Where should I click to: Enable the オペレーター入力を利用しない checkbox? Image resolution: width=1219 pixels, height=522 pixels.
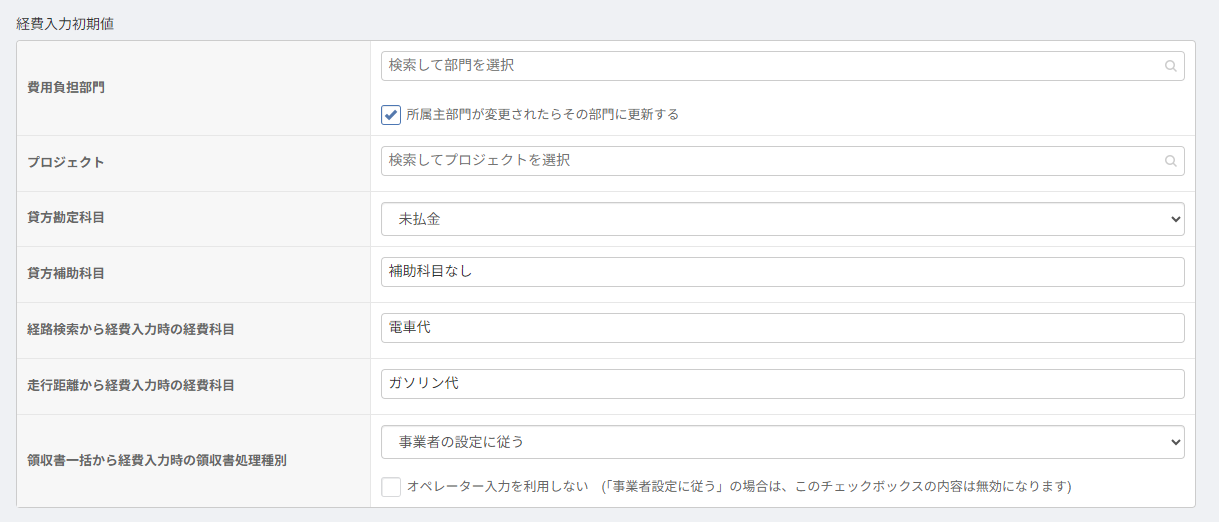[x=391, y=487]
